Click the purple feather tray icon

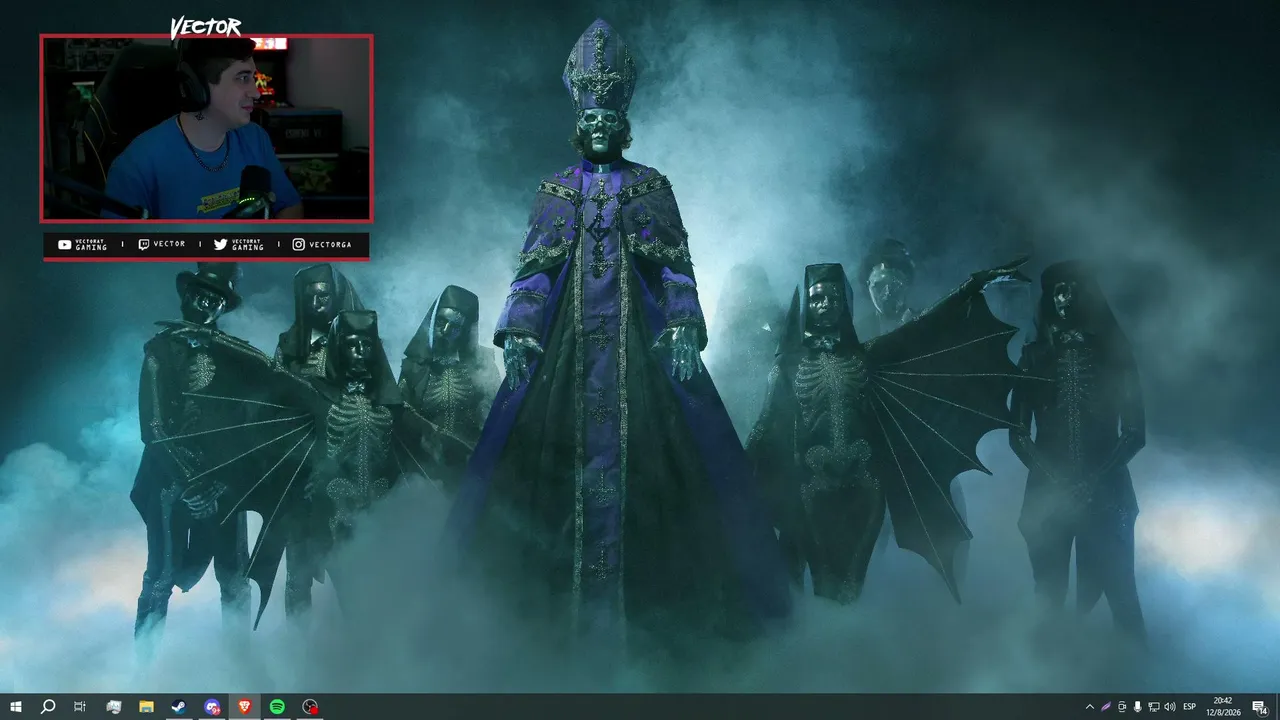(1106, 707)
